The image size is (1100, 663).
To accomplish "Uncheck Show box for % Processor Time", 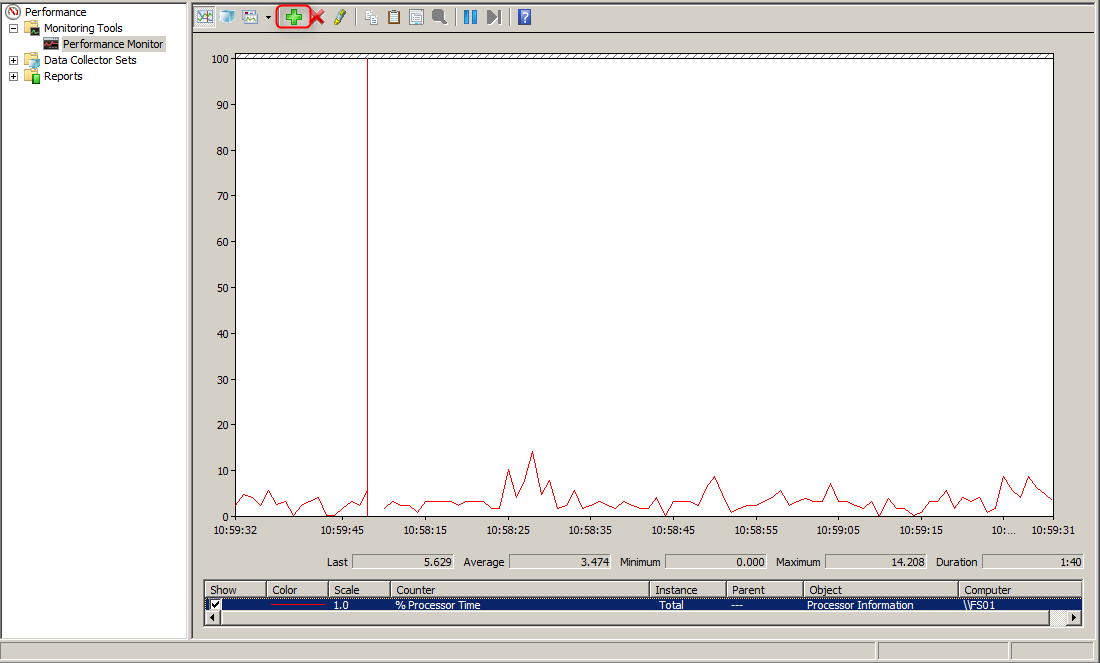I will point(215,605).
